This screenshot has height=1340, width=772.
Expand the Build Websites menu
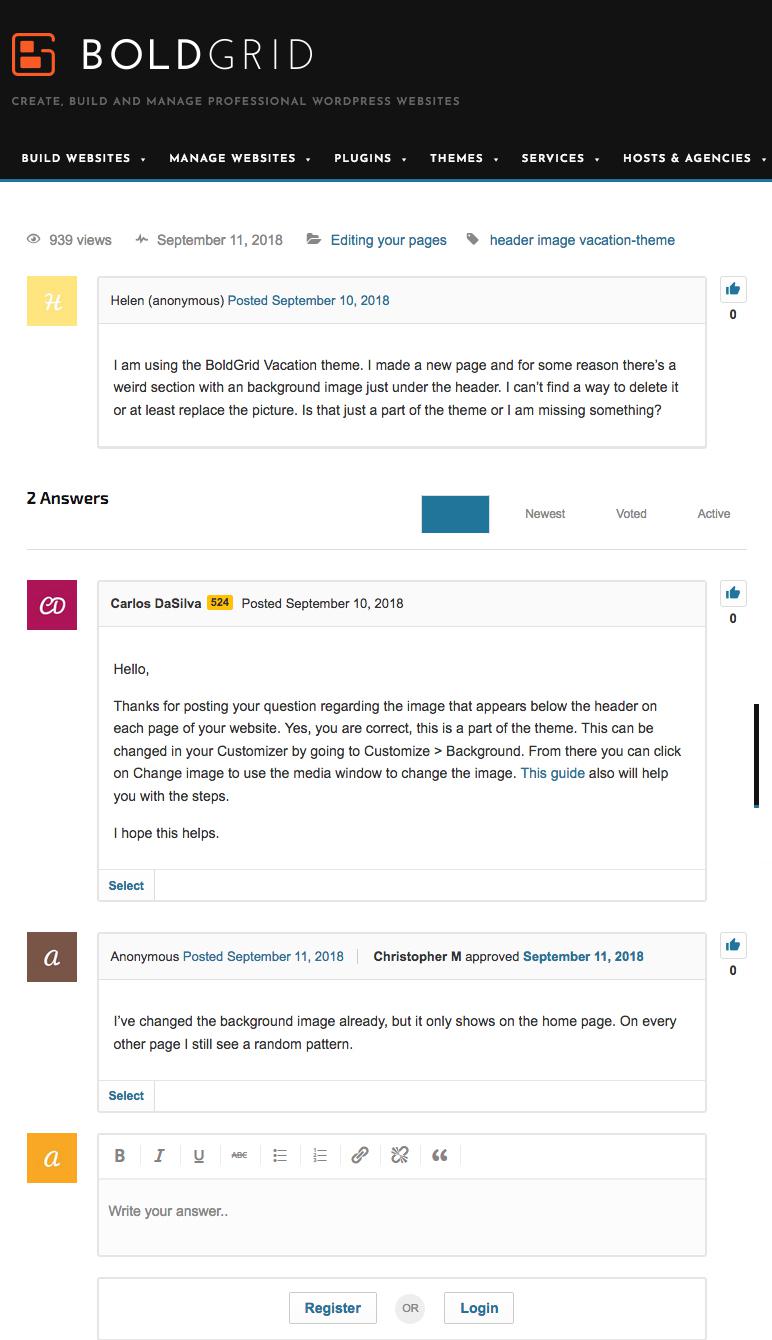(x=83, y=158)
